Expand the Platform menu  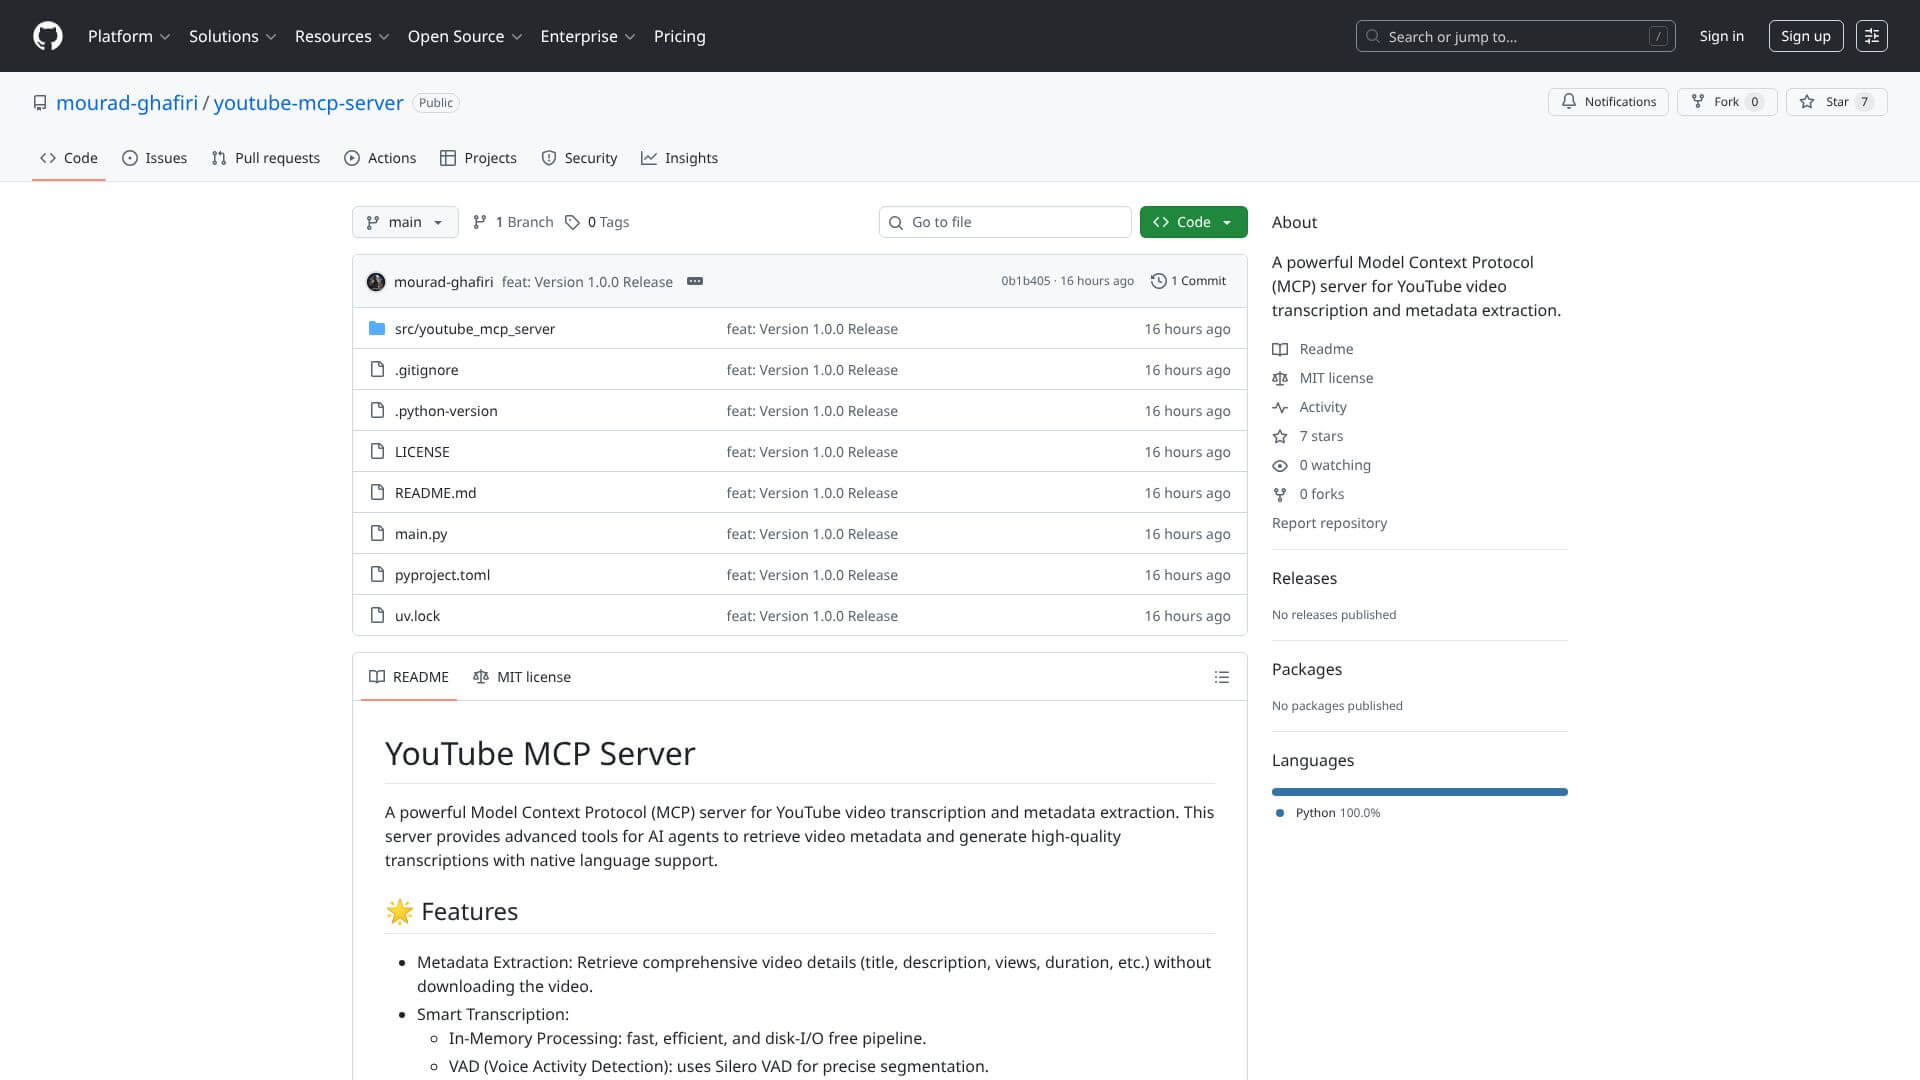click(x=129, y=36)
